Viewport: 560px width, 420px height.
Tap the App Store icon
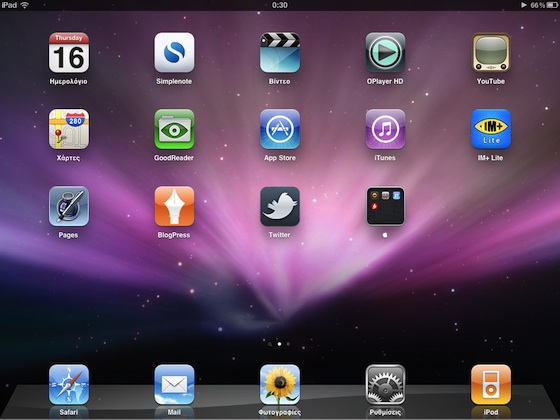coord(280,129)
